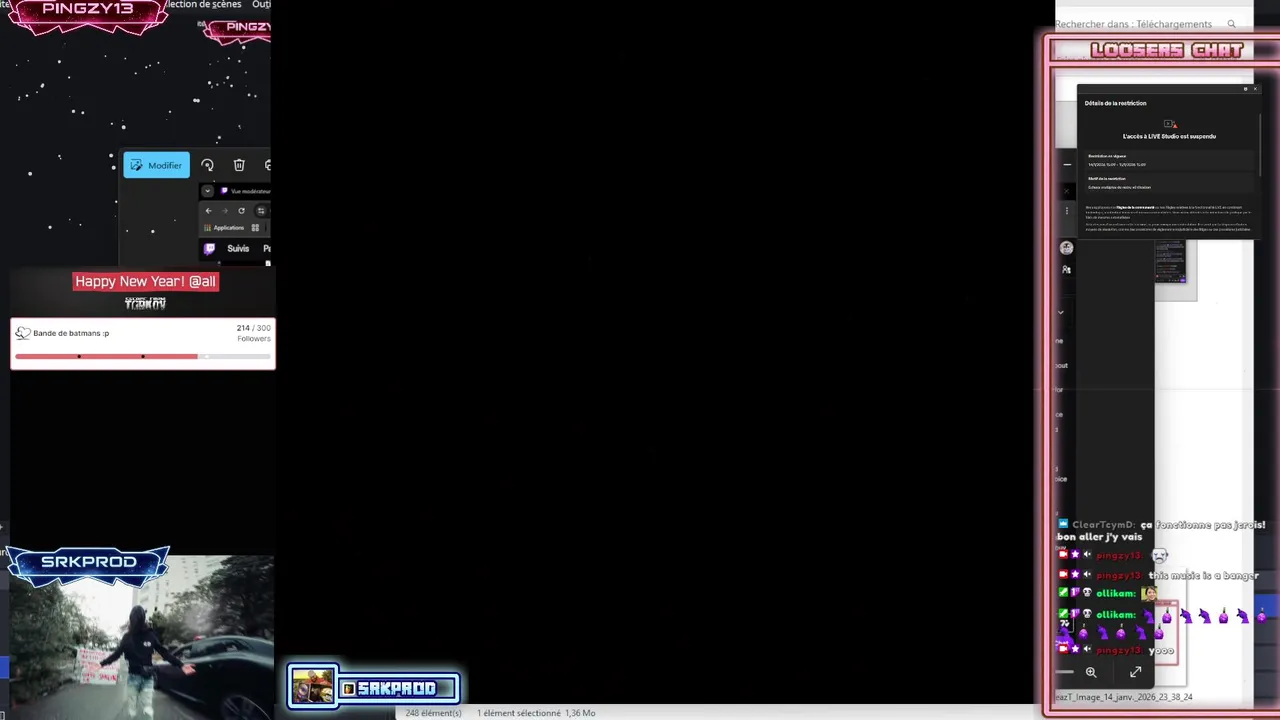Click the browser site settings icon
This screenshot has width=1280, height=720.
tap(261, 211)
